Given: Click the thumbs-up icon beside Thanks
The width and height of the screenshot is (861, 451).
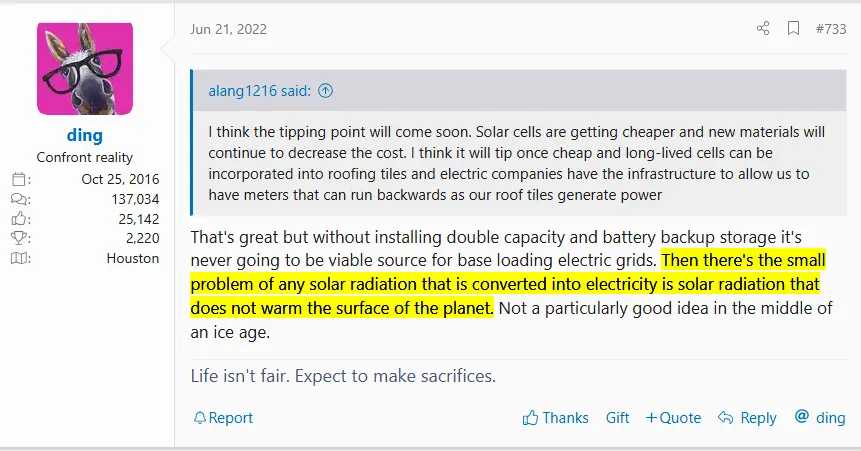Looking at the screenshot, I should 530,418.
